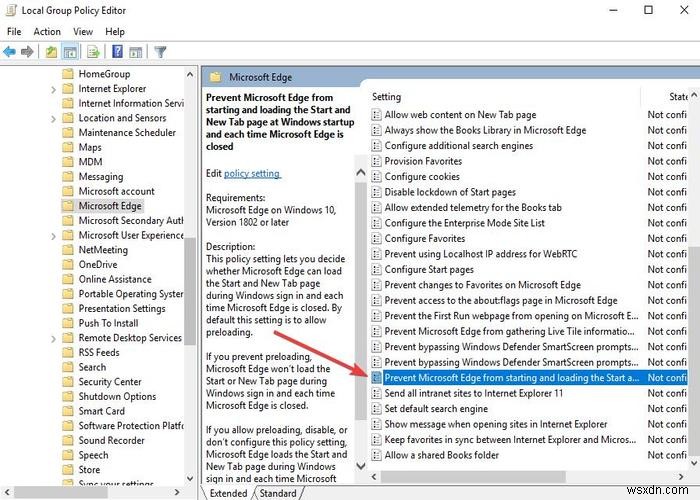
Task: Expand the Internet Explorer tree node
Action: pos(53,89)
